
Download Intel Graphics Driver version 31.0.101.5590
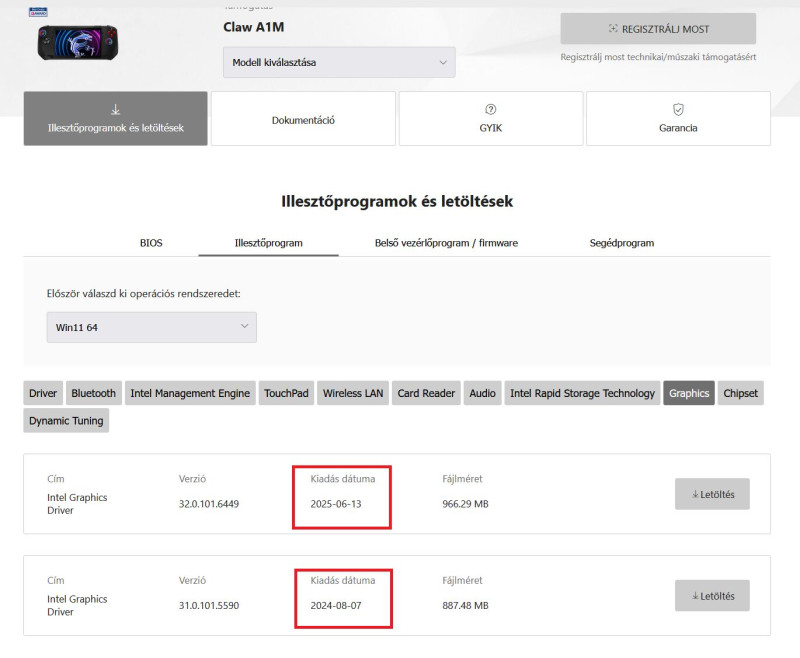click(x=712, y=595)
